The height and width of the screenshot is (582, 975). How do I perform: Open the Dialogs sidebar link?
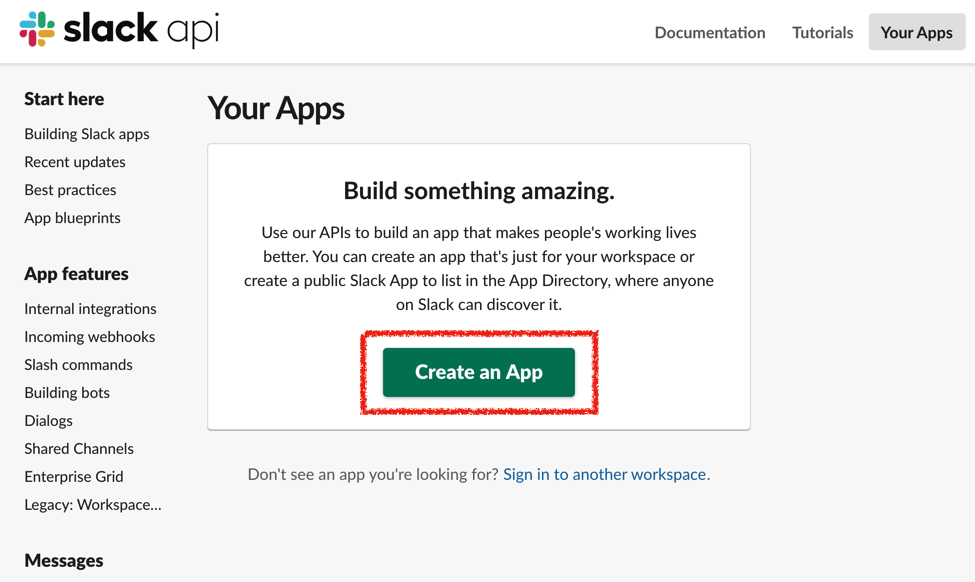tap(49, 420)
